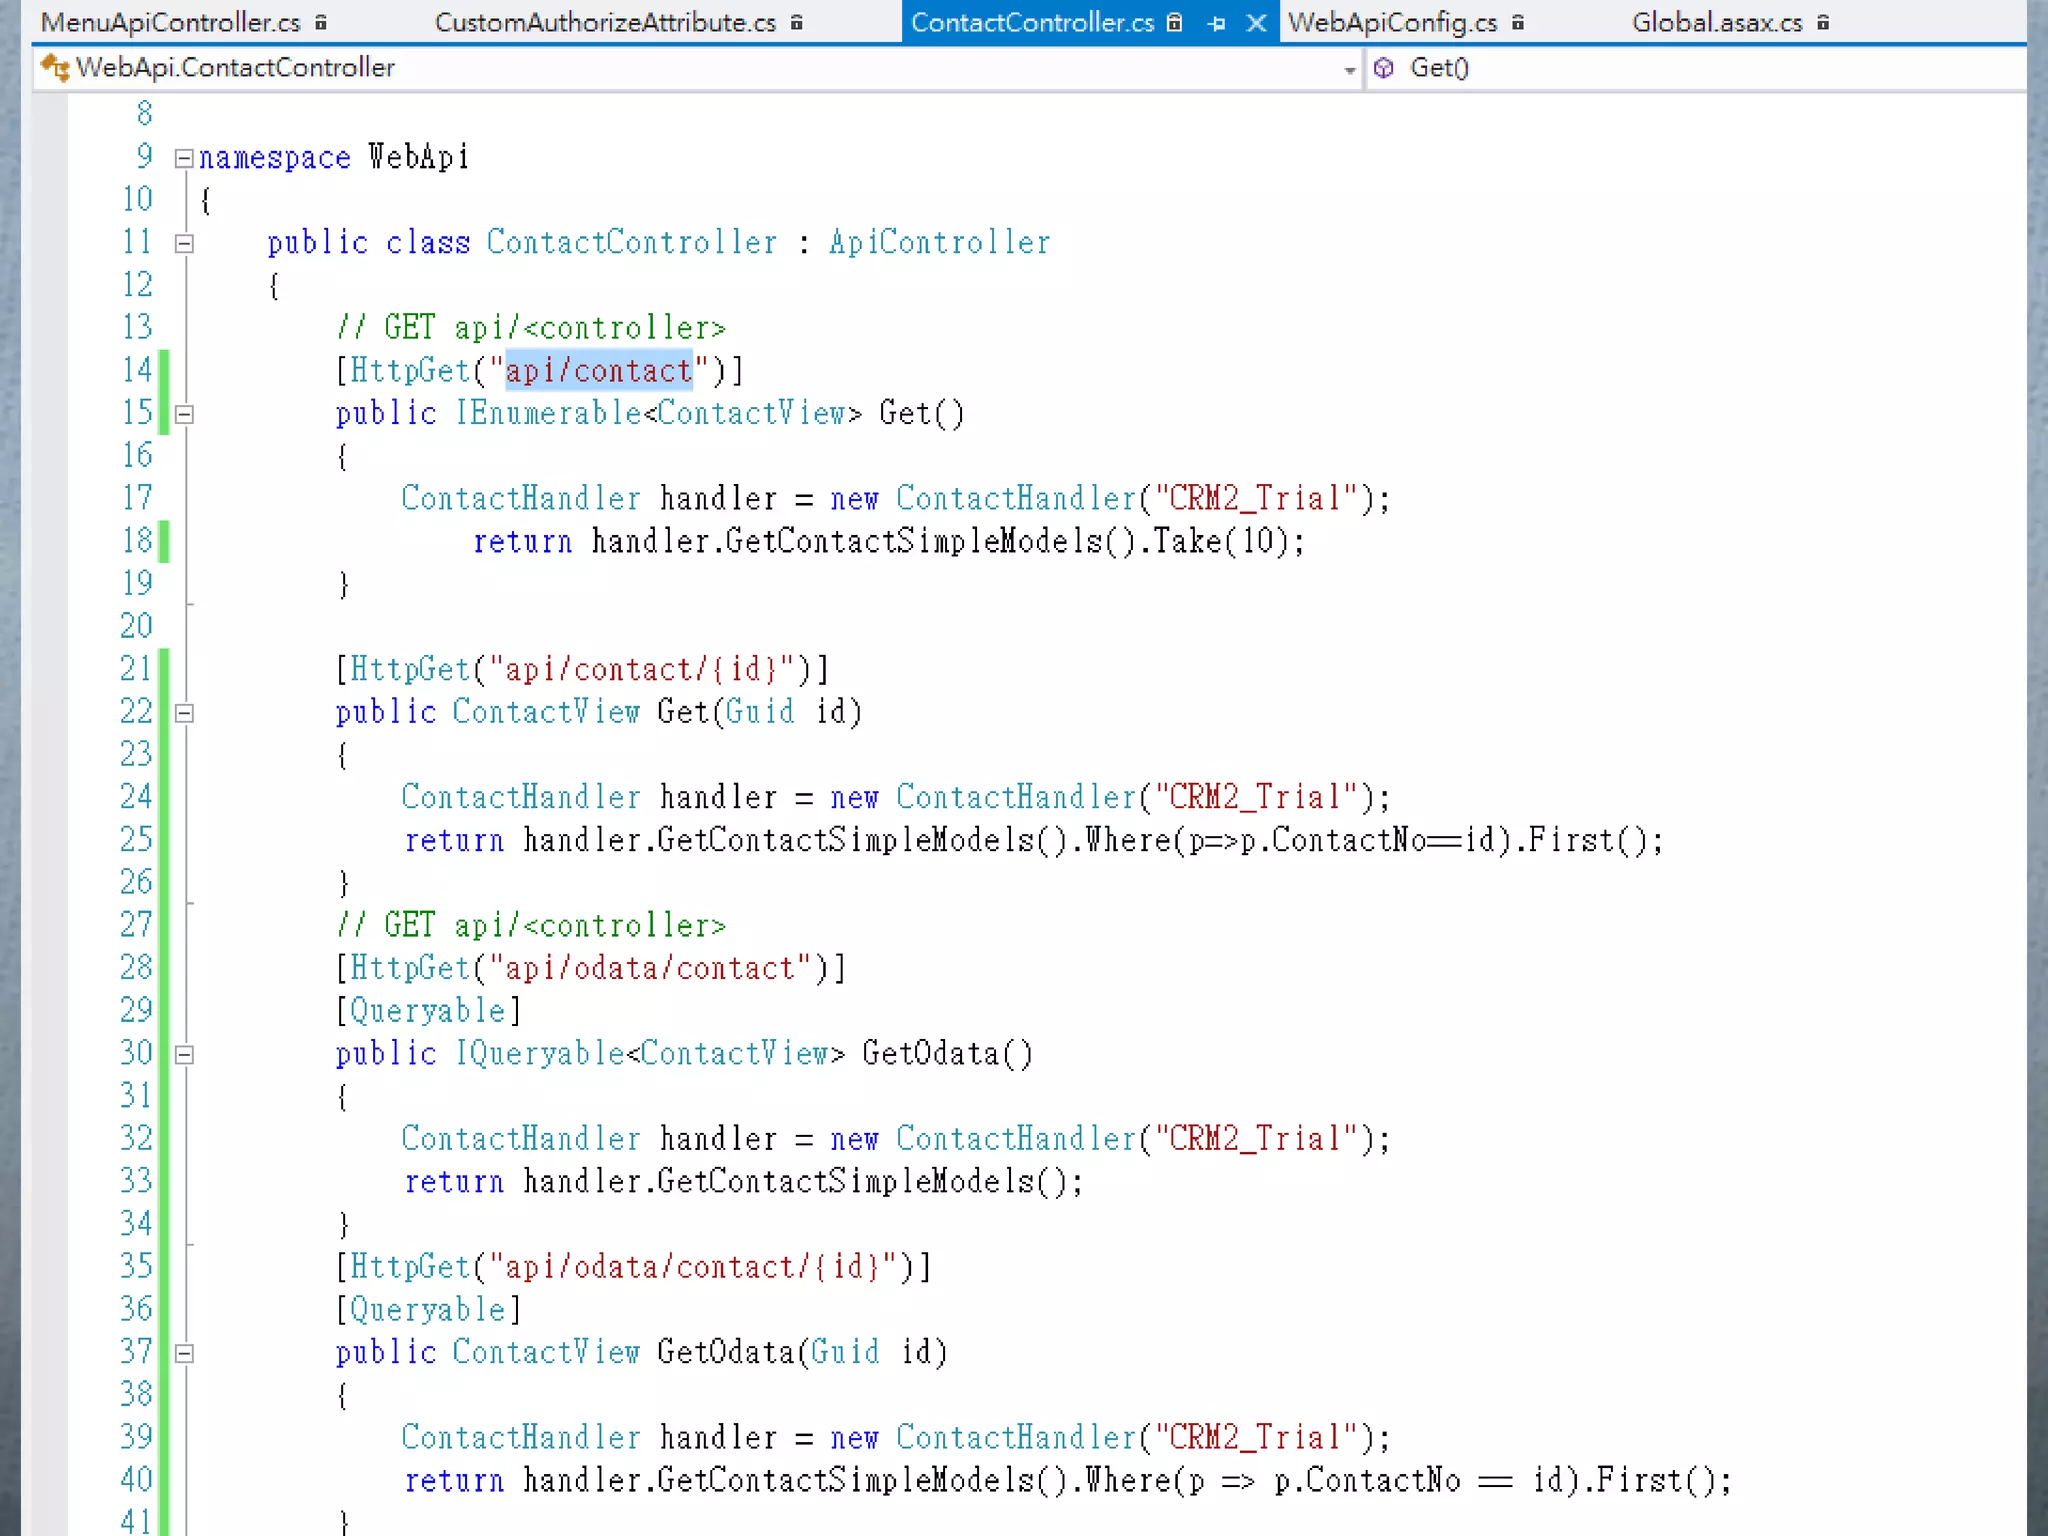Viewport: 2048px width, 1536px height.
Task: Collapse the ContactController class outline
Action: (184, 243)
